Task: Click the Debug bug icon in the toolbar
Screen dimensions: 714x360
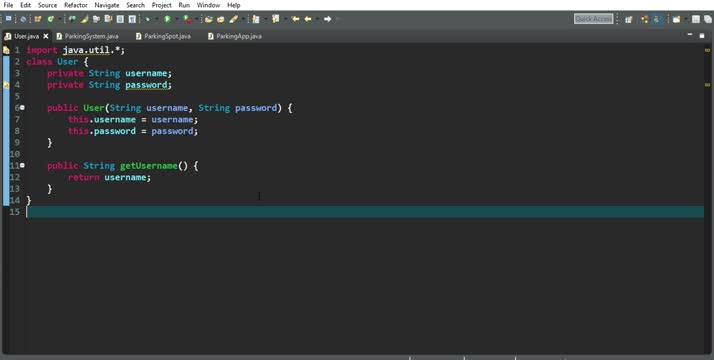Action: coord(148,19)
